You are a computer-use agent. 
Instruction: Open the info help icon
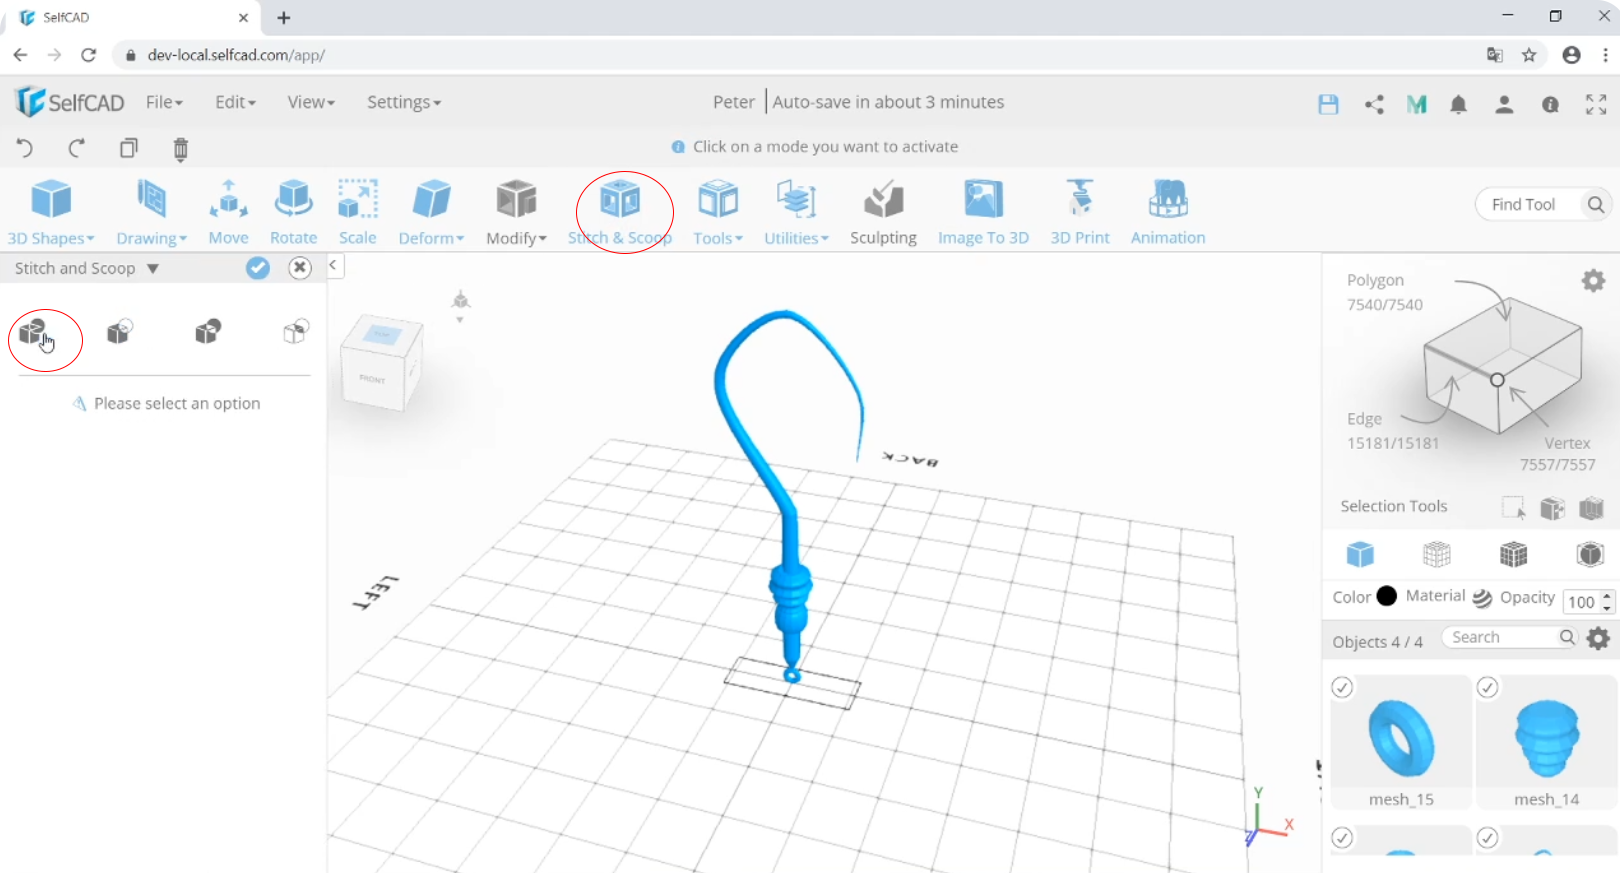point(1550,104)
